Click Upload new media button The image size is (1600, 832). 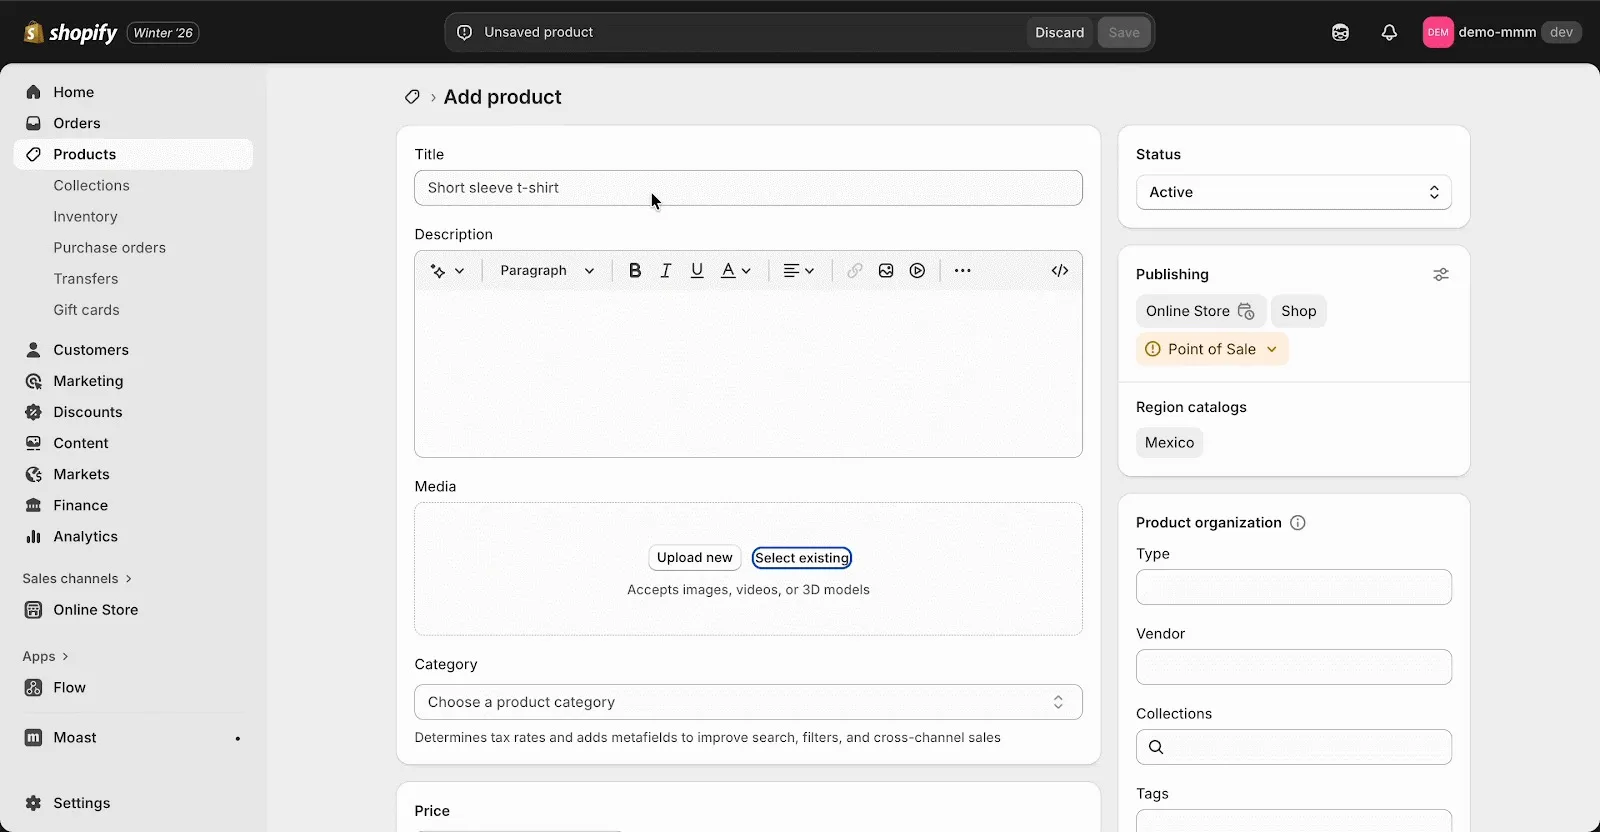pyautogui.click(x=695, y=558)
